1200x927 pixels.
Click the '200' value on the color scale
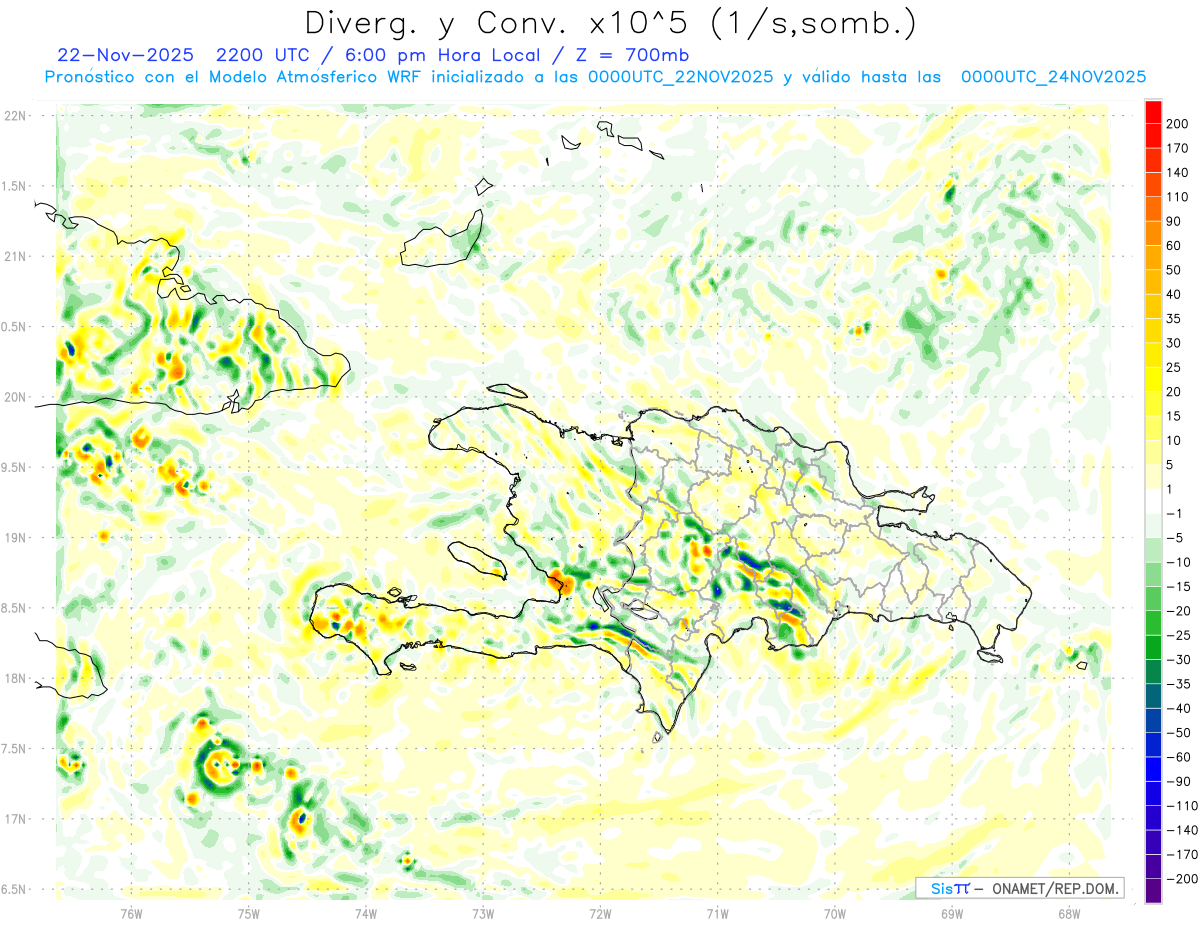pyautogui.click(x=1177, y=124)
